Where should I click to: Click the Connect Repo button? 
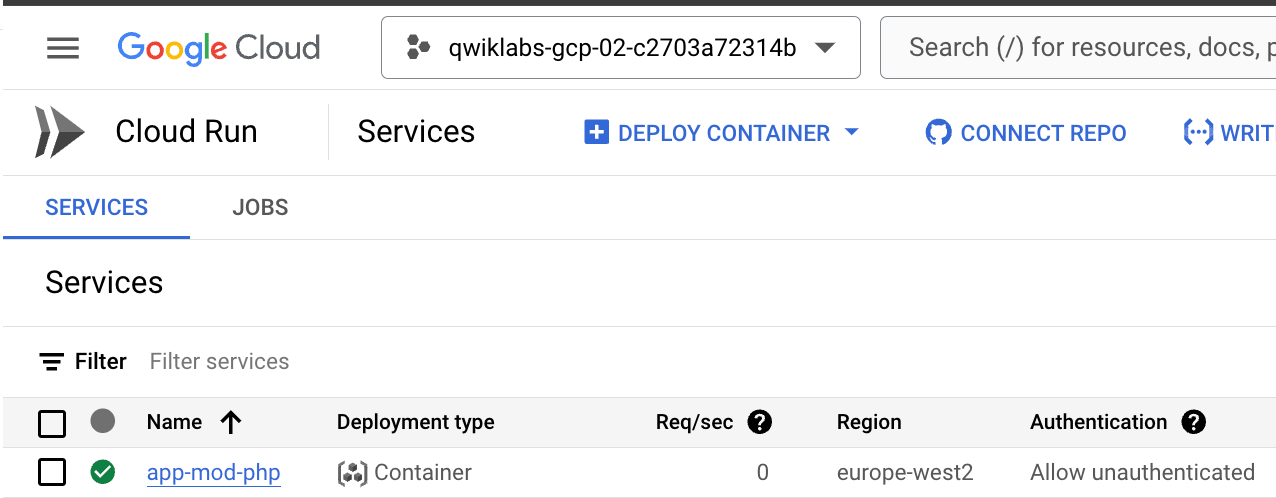pyautogui.click(x=1042, y=133)
